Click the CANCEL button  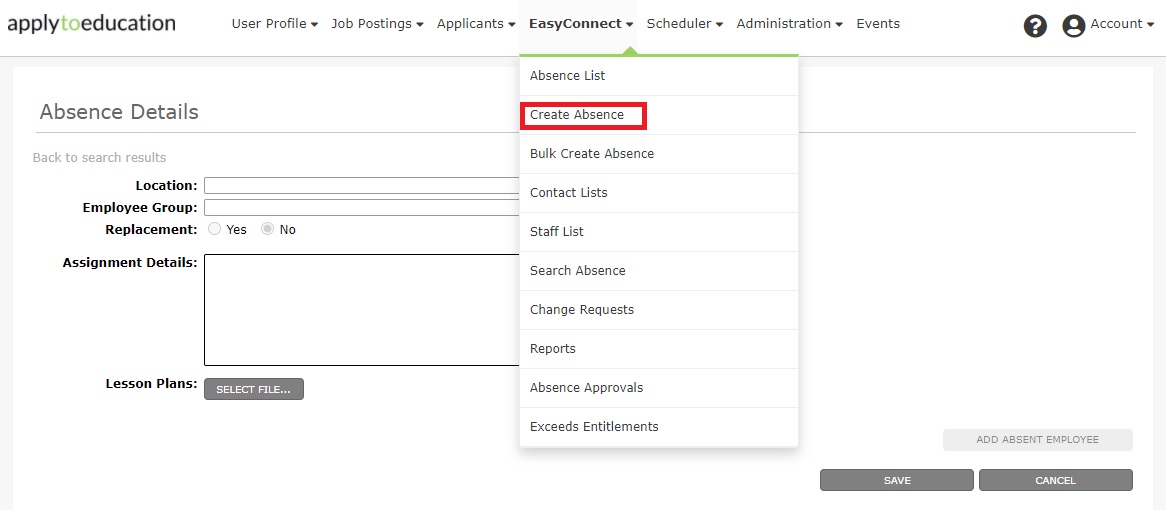point(1055,481)
